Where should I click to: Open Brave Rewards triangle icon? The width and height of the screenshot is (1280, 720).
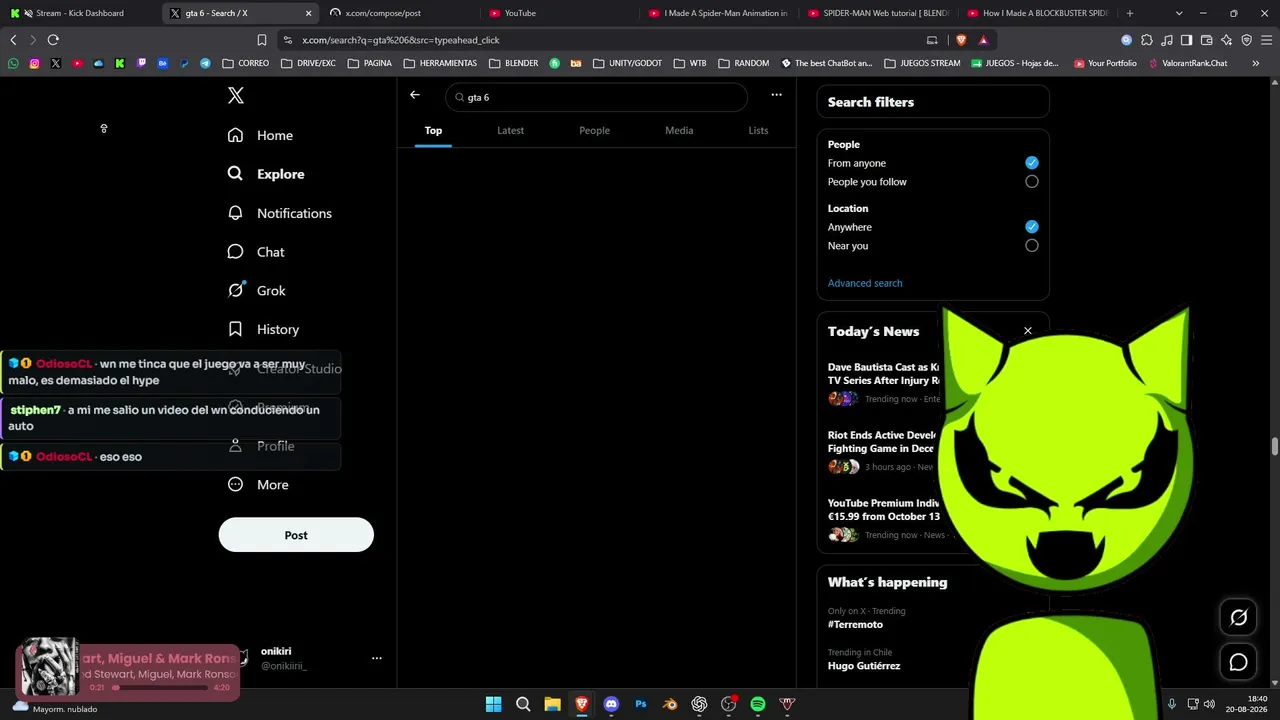pyautogui.click(x=984, y=40)
